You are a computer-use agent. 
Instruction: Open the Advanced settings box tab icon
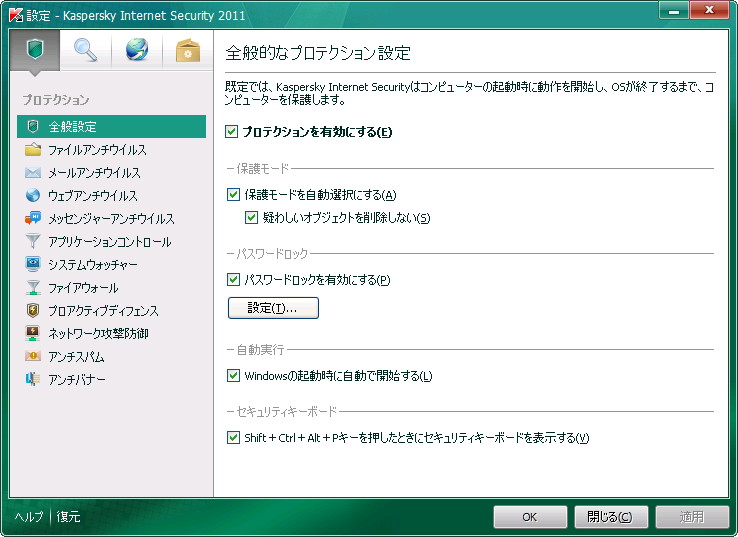[188, 50]
